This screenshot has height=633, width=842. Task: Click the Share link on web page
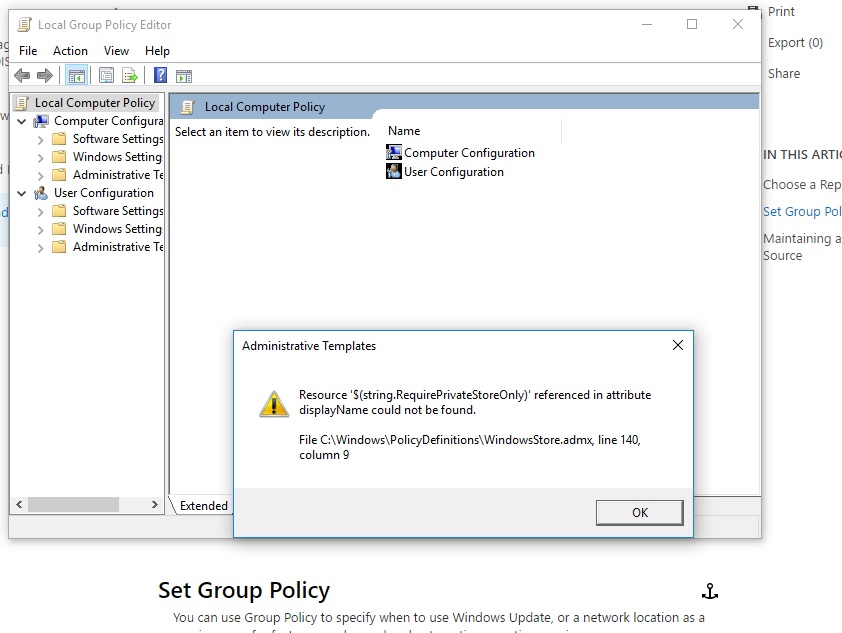click(783, 74)
